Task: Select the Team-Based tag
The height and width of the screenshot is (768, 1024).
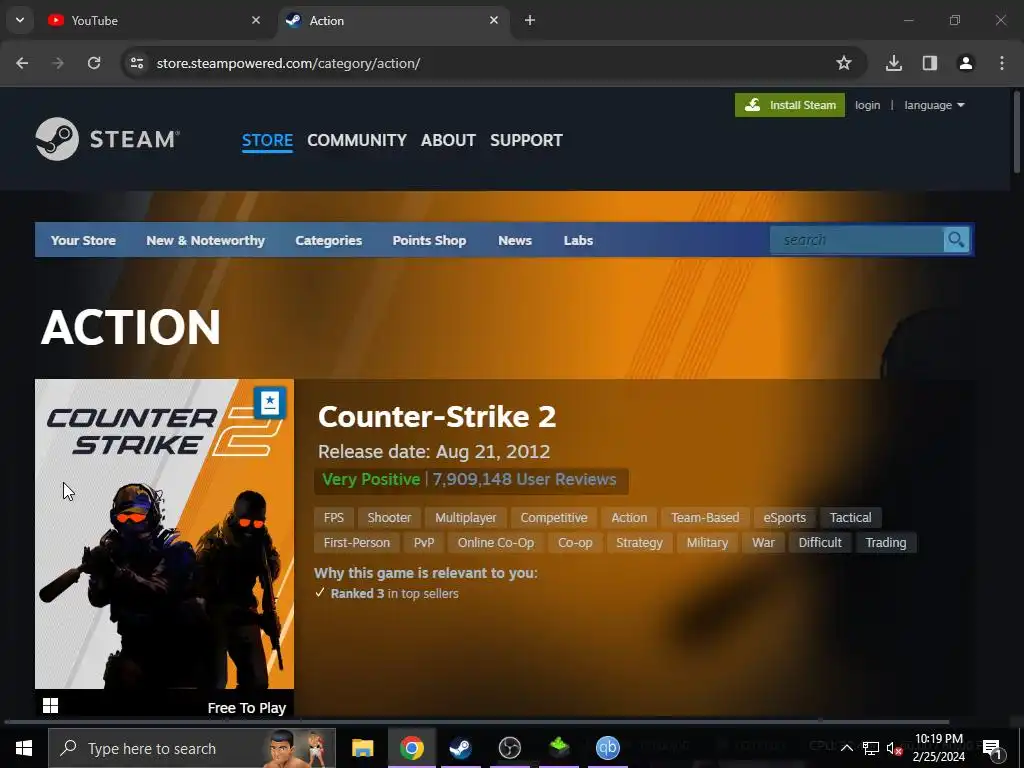Action: 705,518
